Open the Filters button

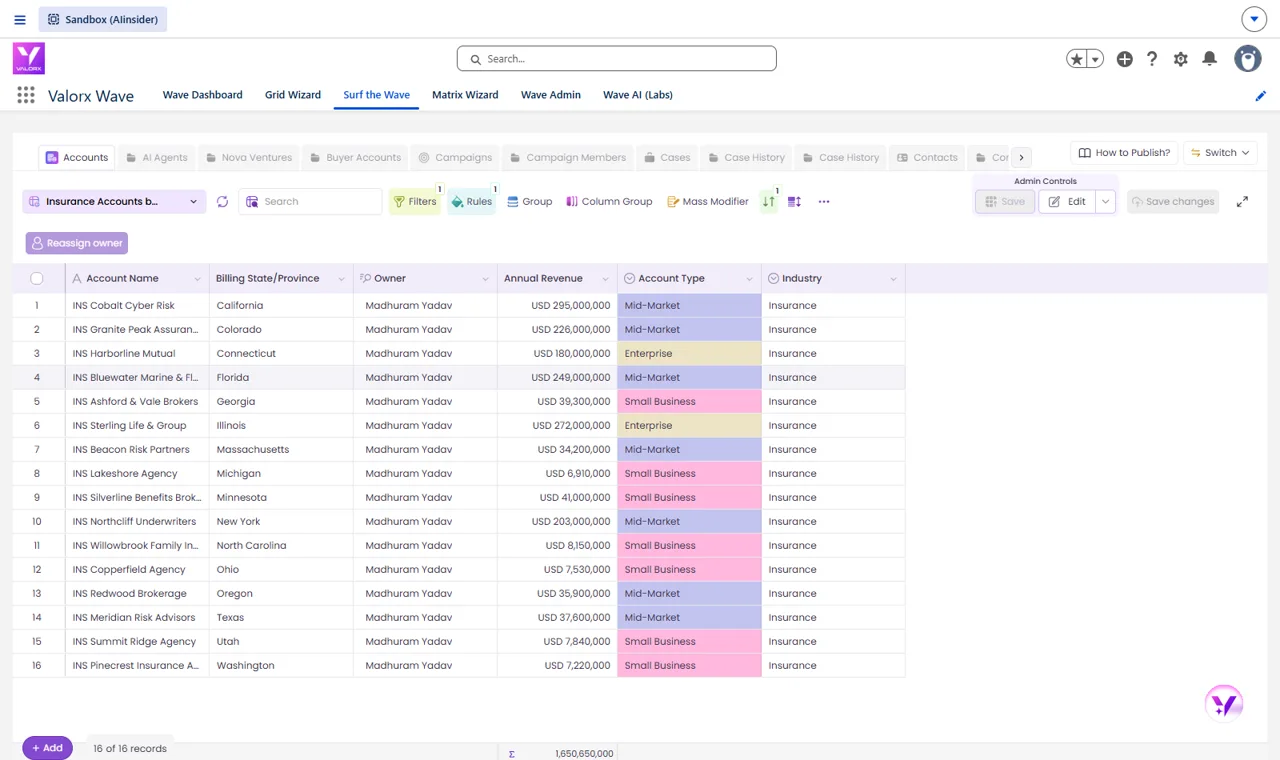tap(415, 202)
